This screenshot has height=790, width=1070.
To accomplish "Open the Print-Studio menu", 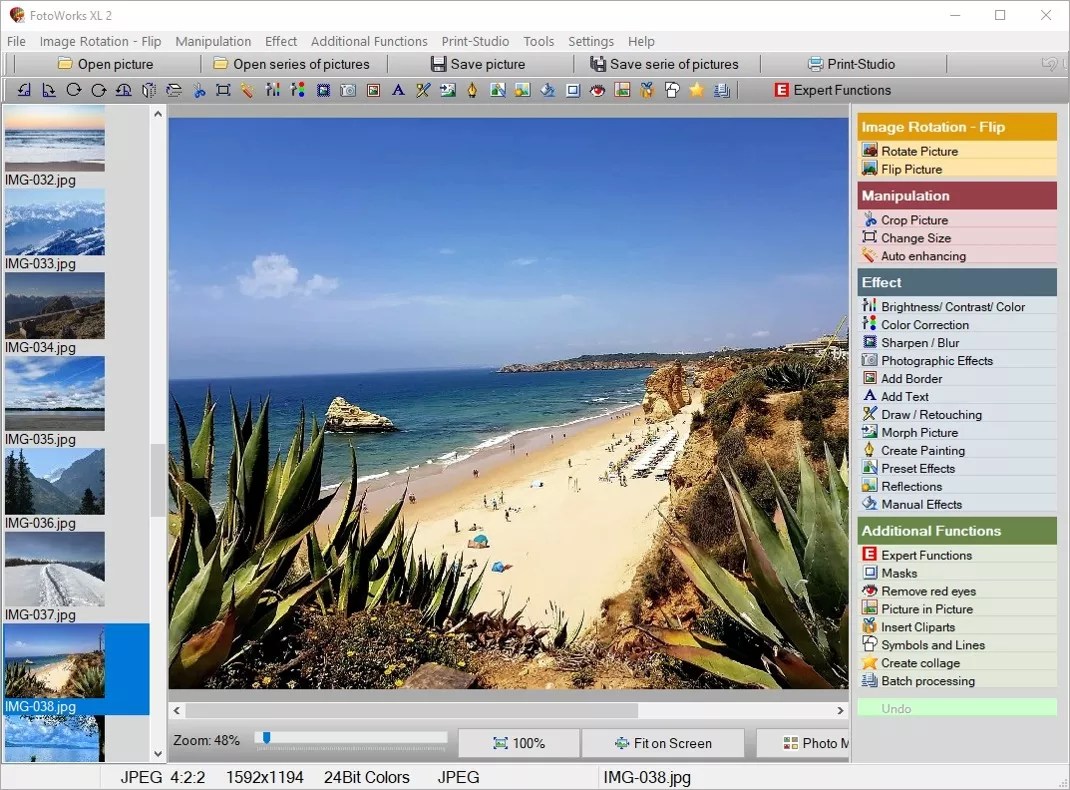I will tap(475, 41).
